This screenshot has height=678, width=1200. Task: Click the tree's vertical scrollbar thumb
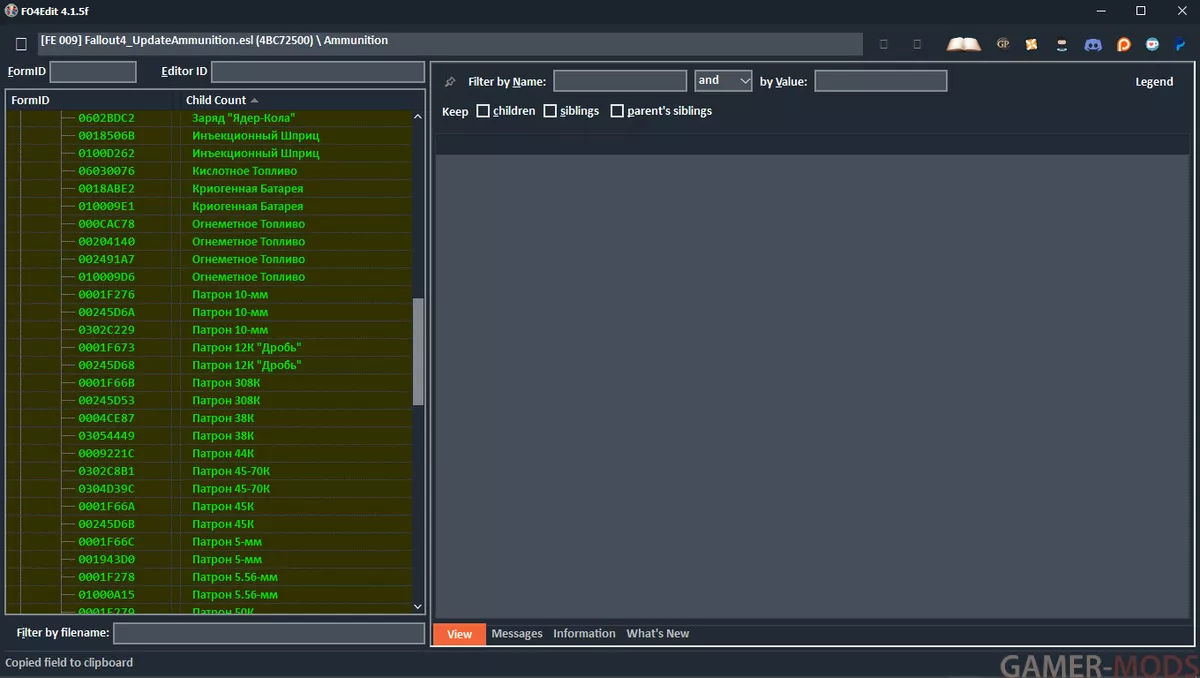point(418,351)
